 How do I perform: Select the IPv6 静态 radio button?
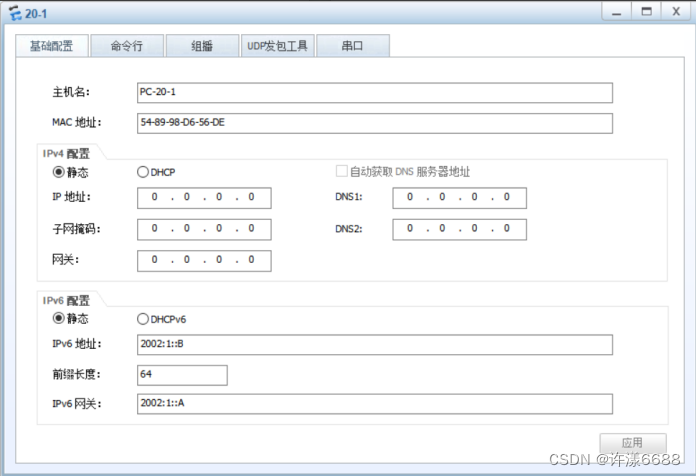pyautogui.click(x=59, y=318)
